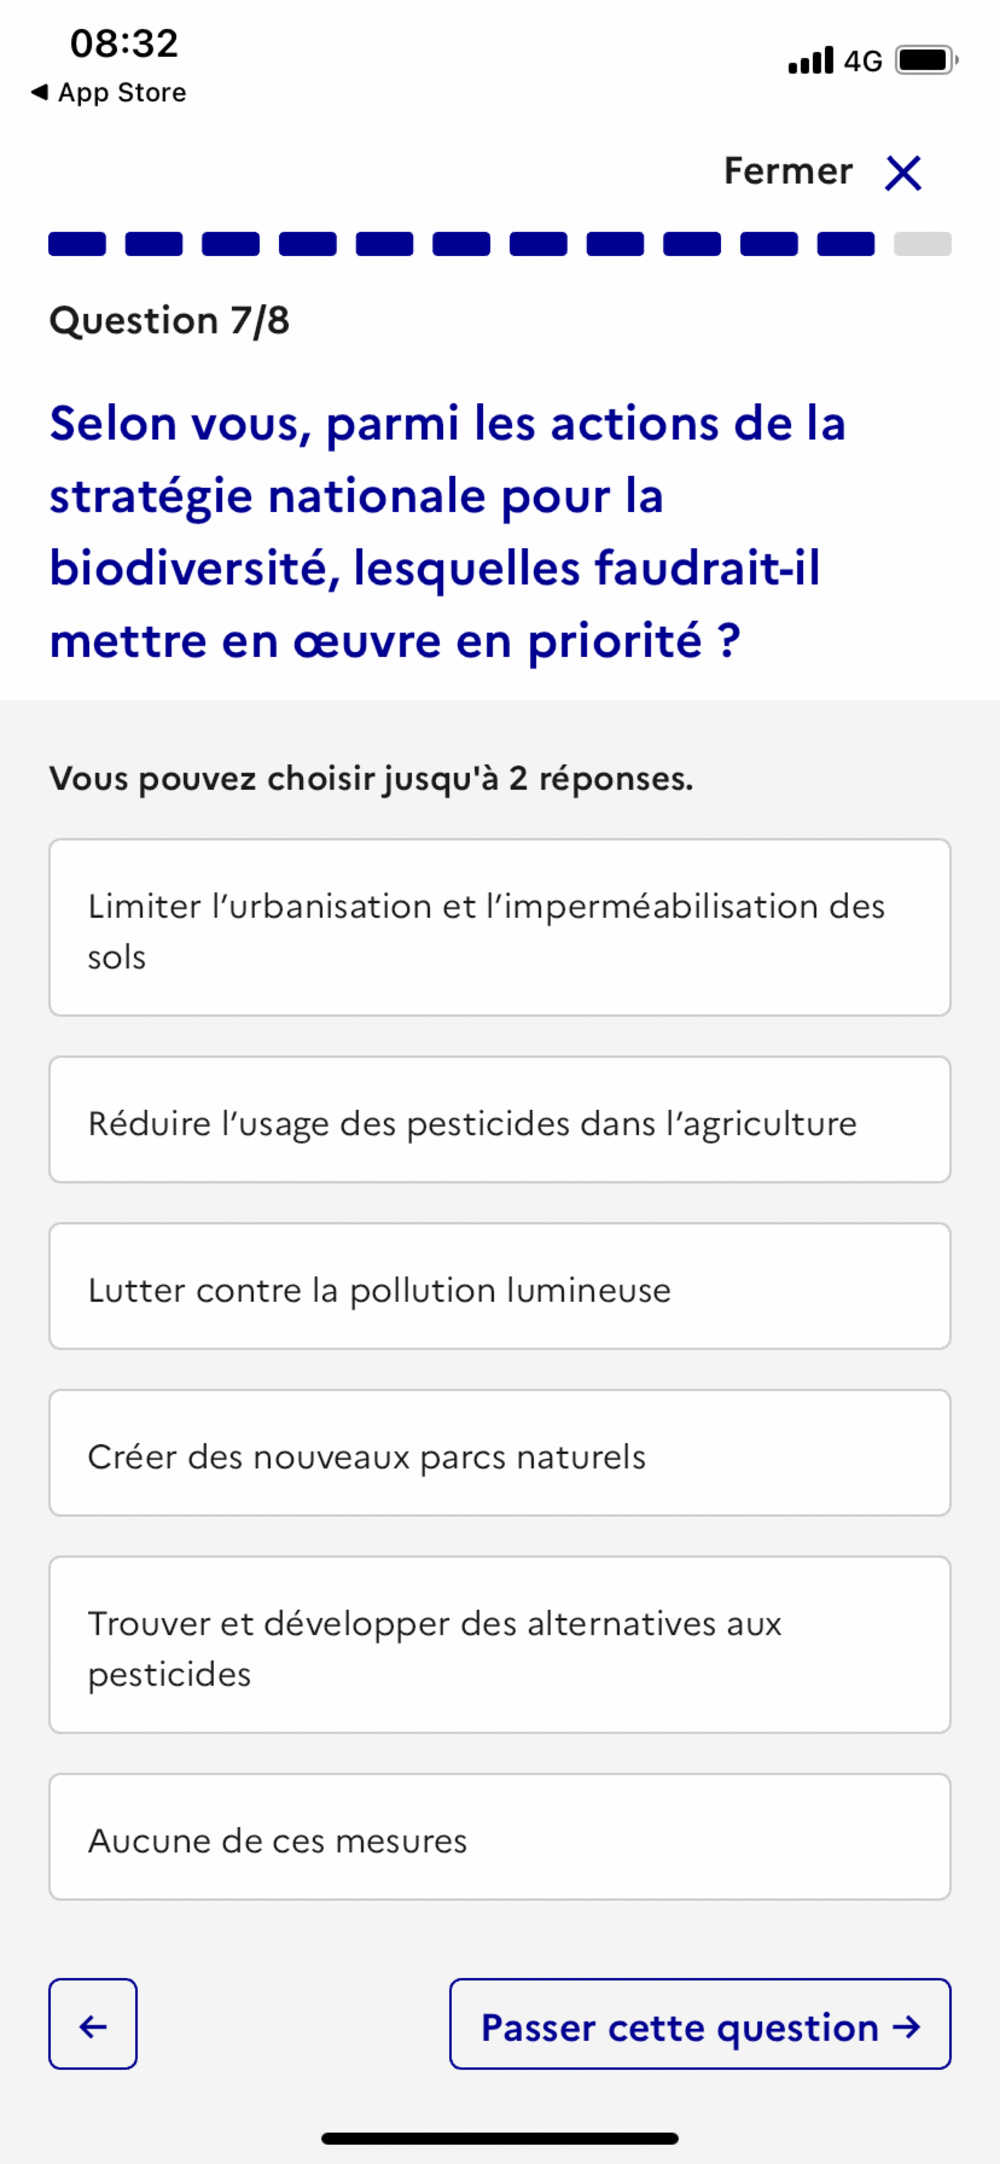
Task: Select "Aucune de ces mesures" option
Action: pyautogui.click(x=500, y=1837)
